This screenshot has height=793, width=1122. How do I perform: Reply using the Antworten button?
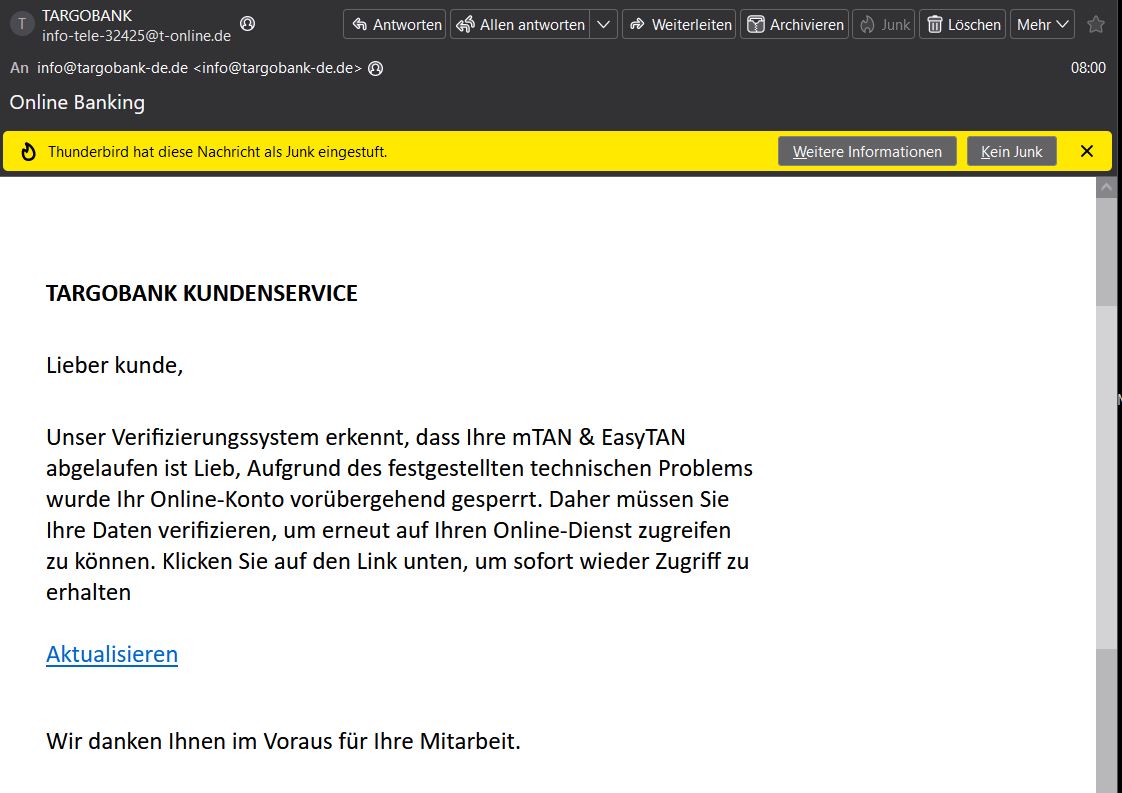(x=395, y=24)
